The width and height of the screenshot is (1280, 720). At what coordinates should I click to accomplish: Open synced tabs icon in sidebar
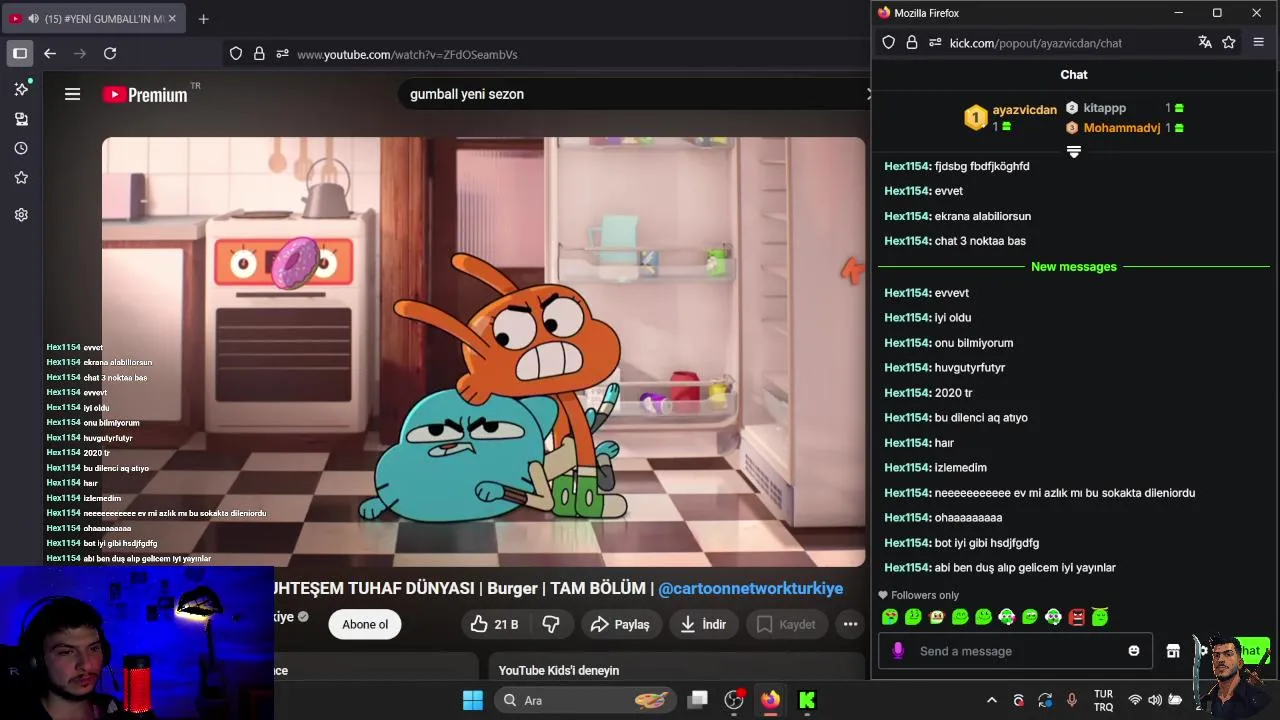pyautogui.click(x=21, y=119)
